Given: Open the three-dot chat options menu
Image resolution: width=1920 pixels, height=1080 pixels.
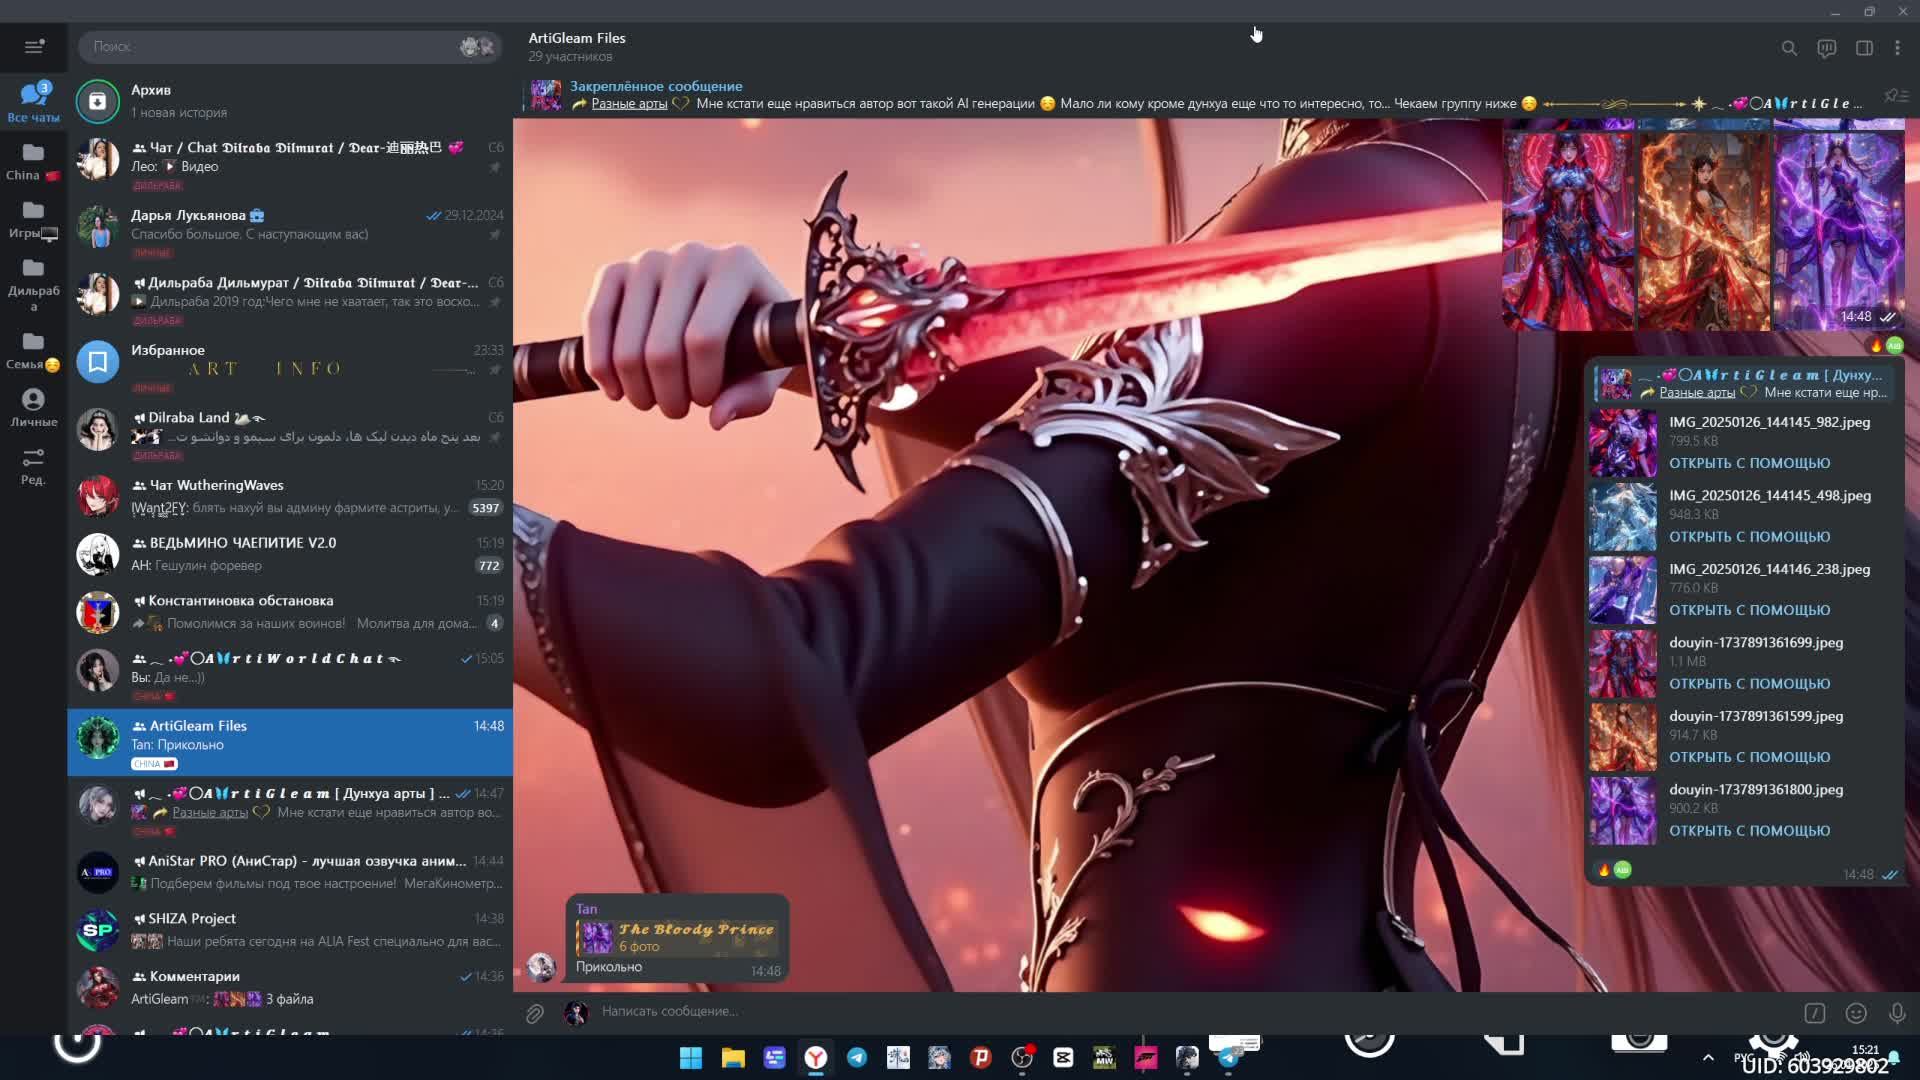Looking at the screenshot, I should (1897, 48).
